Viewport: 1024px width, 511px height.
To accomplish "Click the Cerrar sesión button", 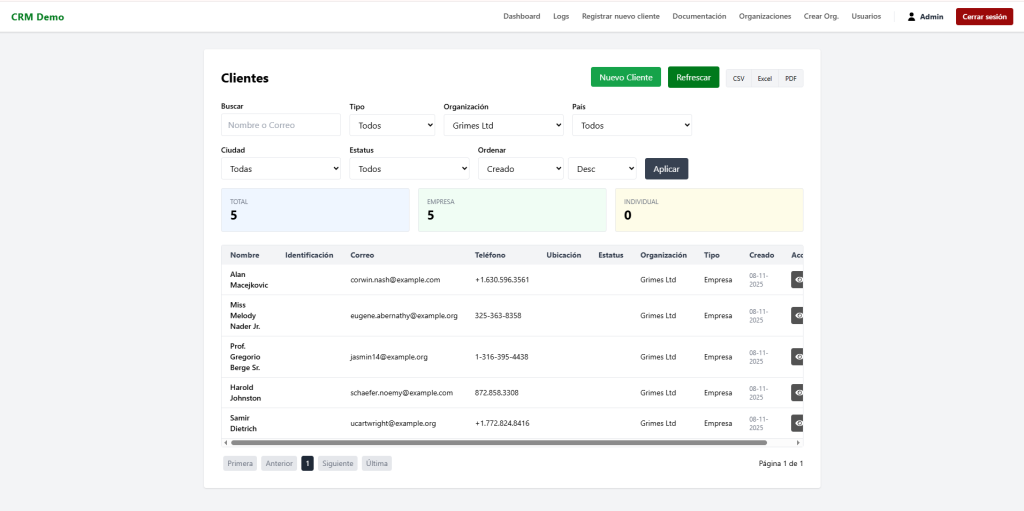I will click(x=984, y=17).
